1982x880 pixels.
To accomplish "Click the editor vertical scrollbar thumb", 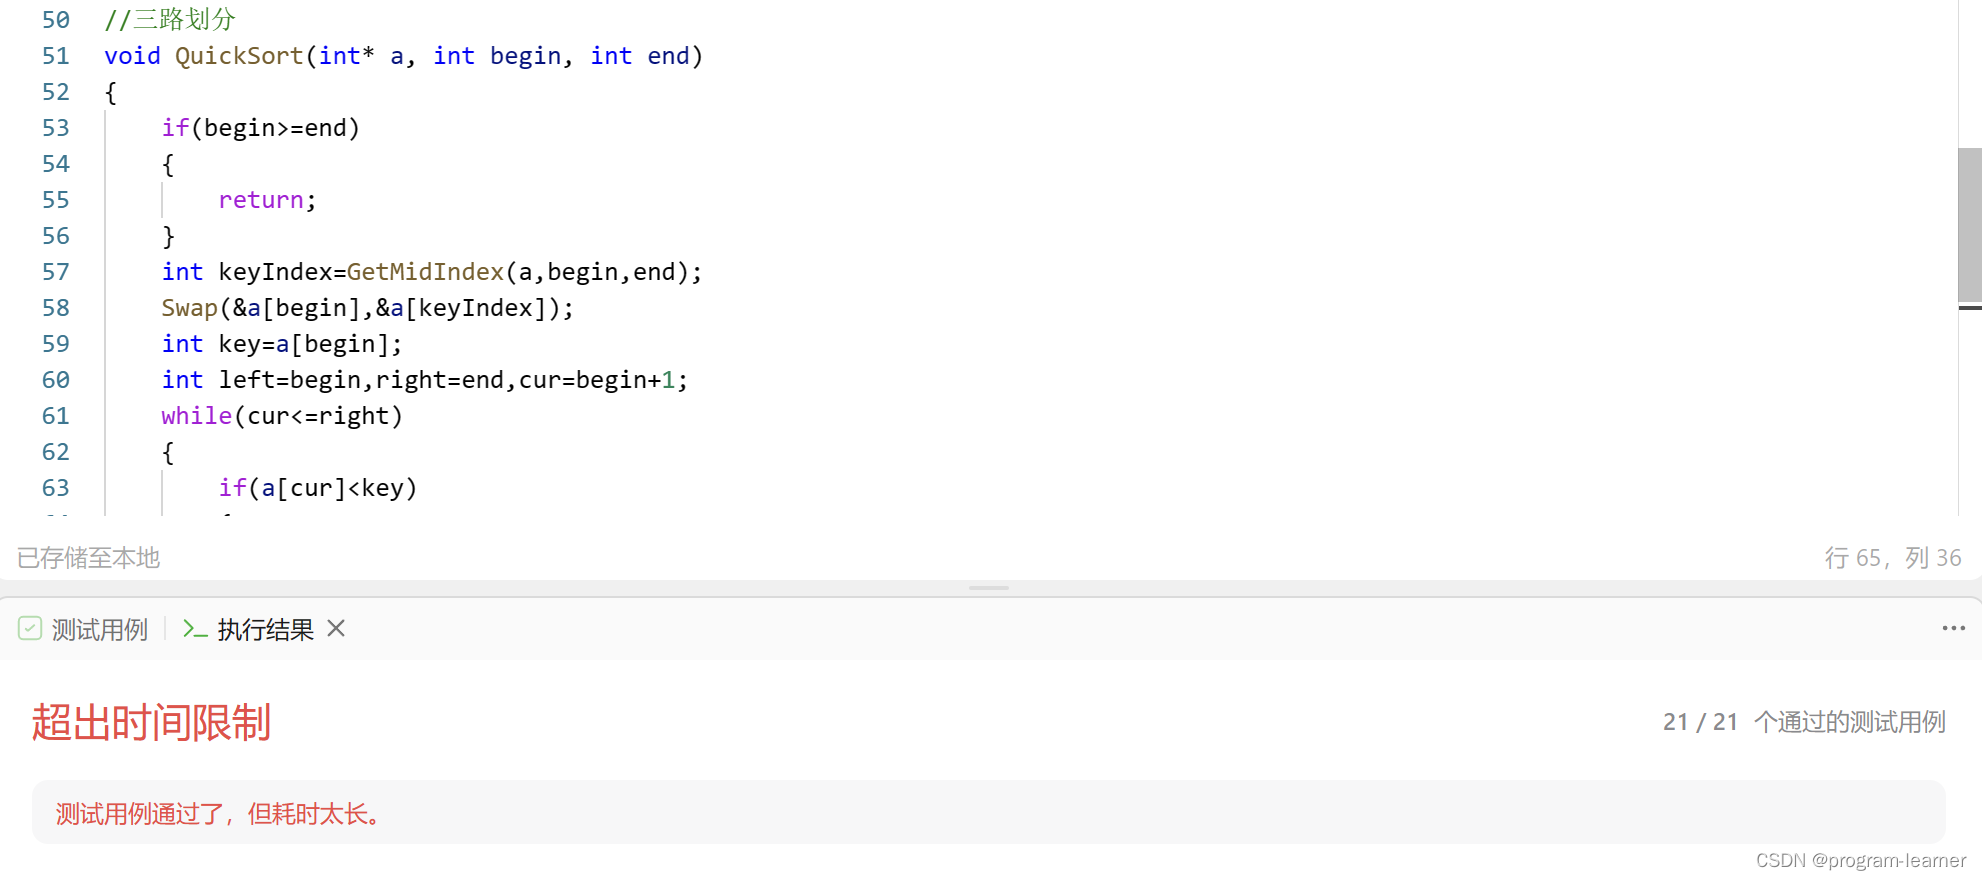I will tap(1969, 224).
